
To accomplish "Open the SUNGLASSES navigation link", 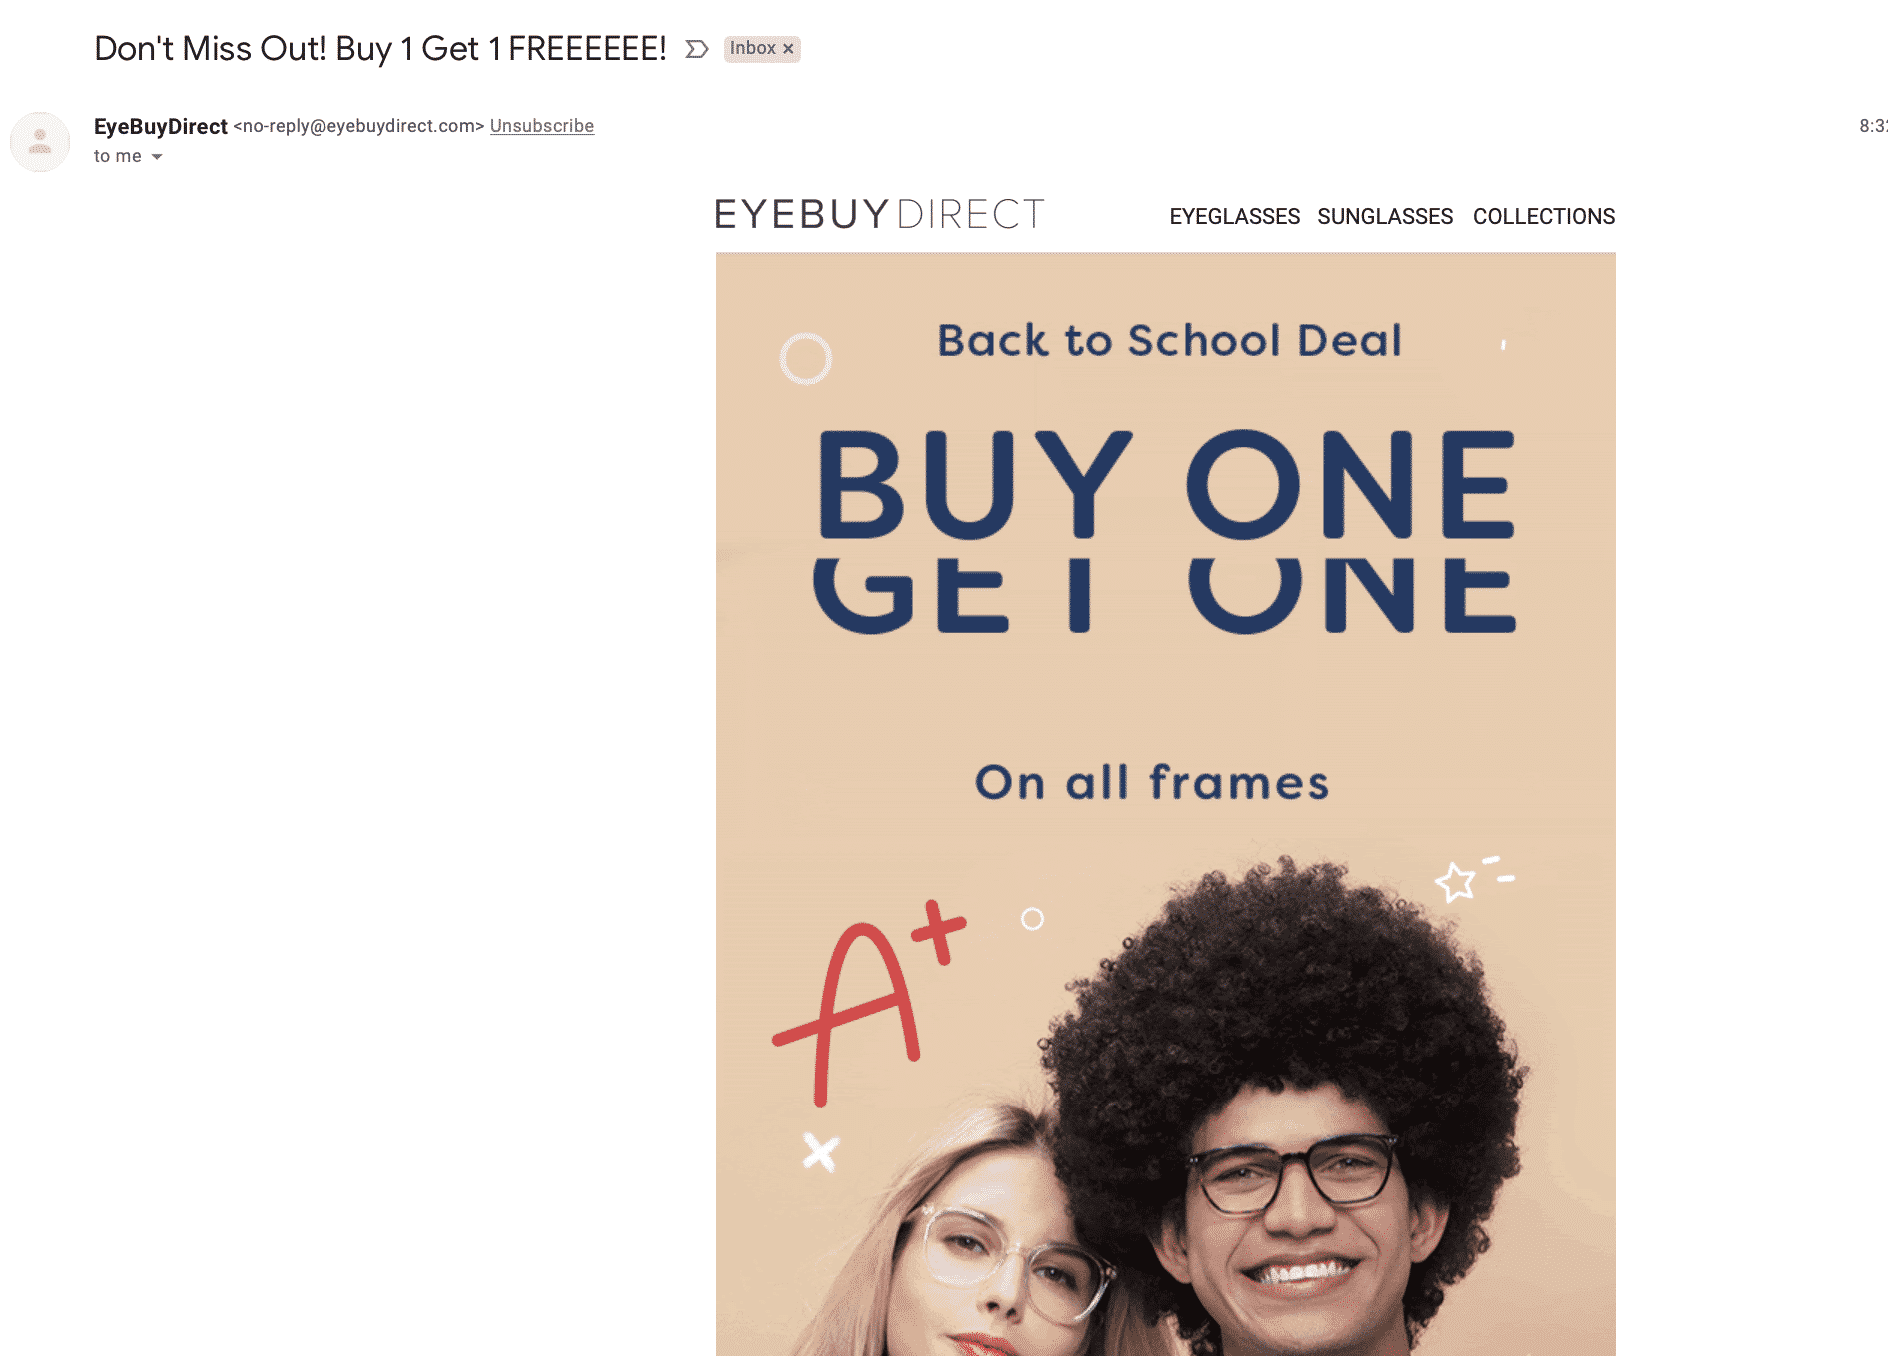I will pos(1385,216).
